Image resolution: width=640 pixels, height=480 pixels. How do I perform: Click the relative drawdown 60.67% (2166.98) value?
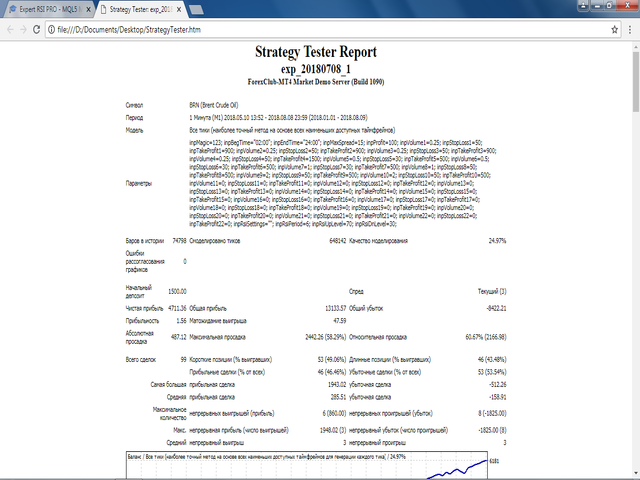tap(486, 337)
